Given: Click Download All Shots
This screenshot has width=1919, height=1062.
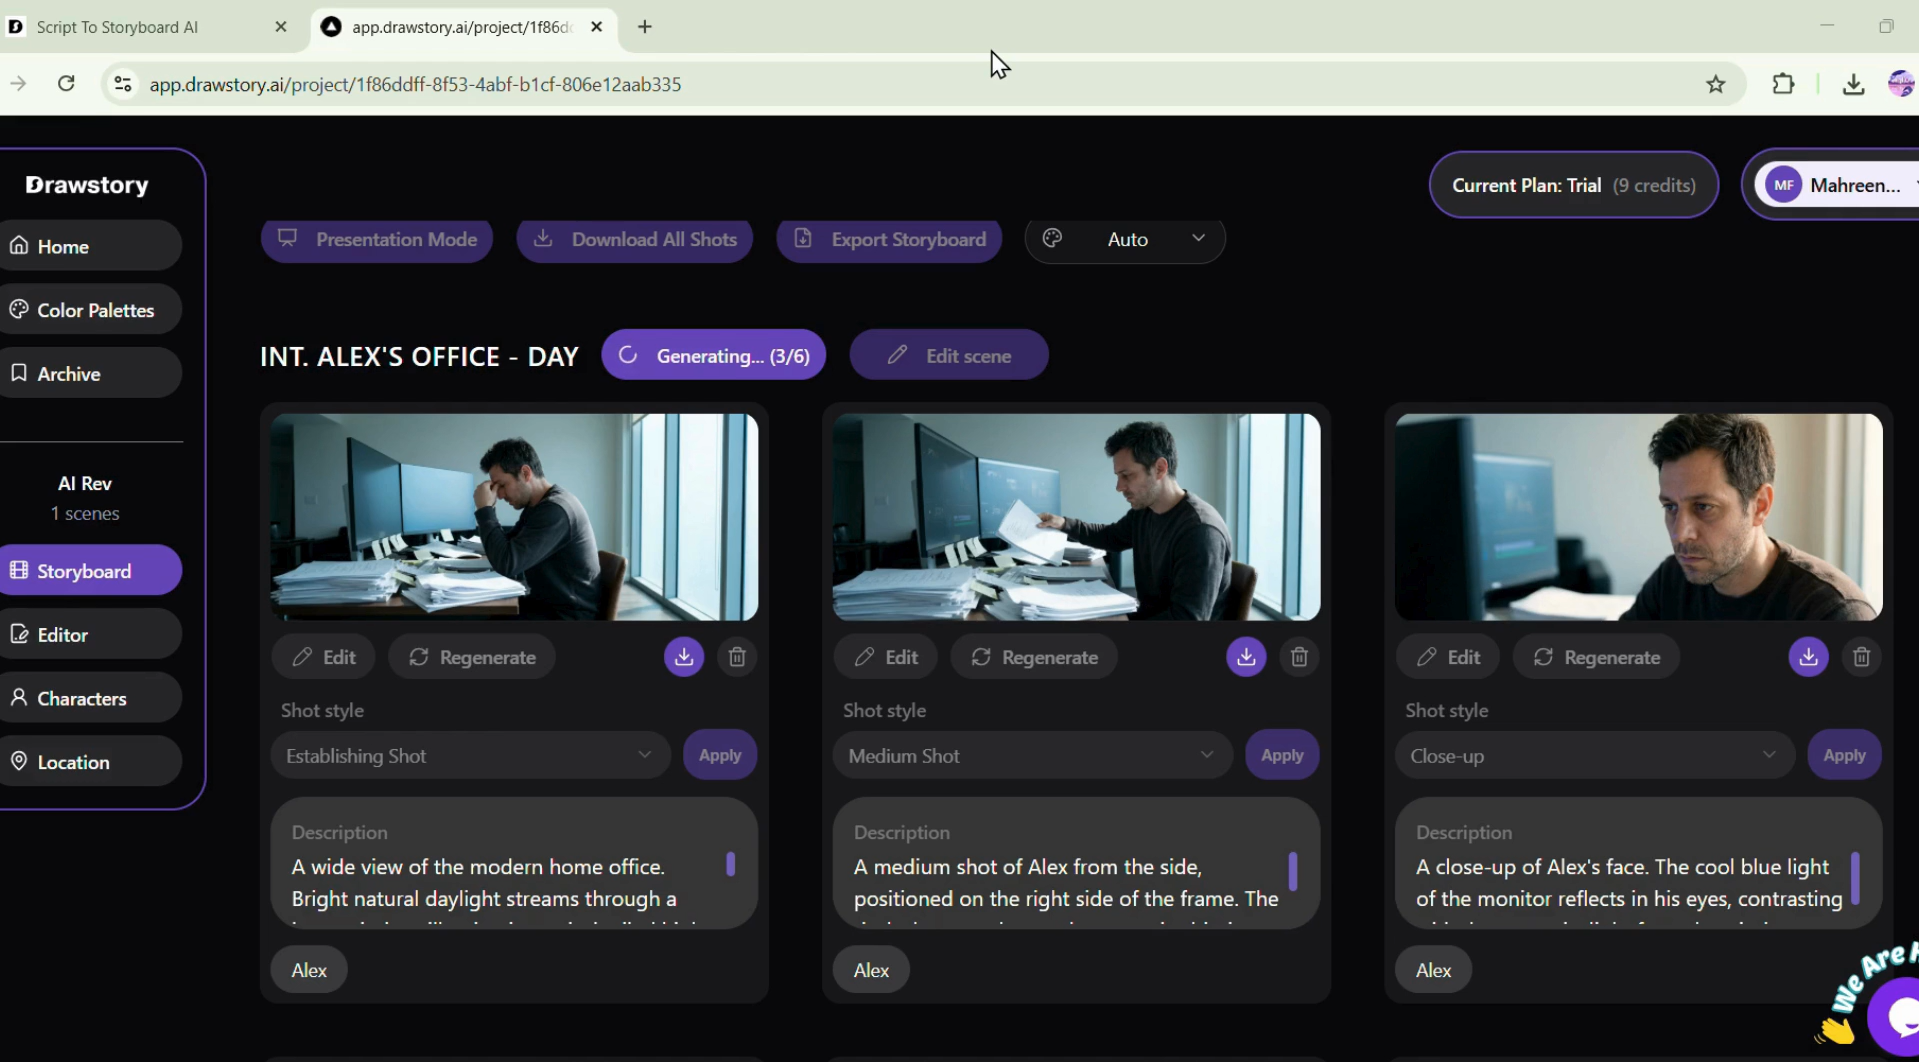Looking at the screenshot, I should click(x=635, y=239).
